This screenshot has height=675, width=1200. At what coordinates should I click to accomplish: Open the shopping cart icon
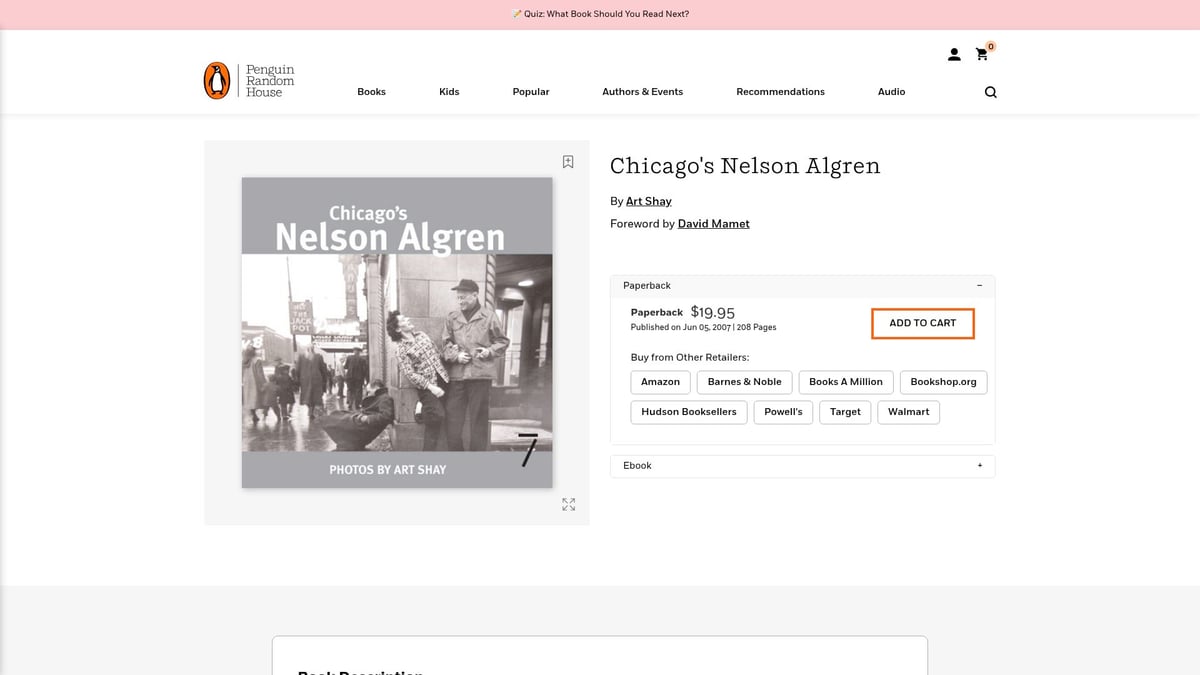982,54
